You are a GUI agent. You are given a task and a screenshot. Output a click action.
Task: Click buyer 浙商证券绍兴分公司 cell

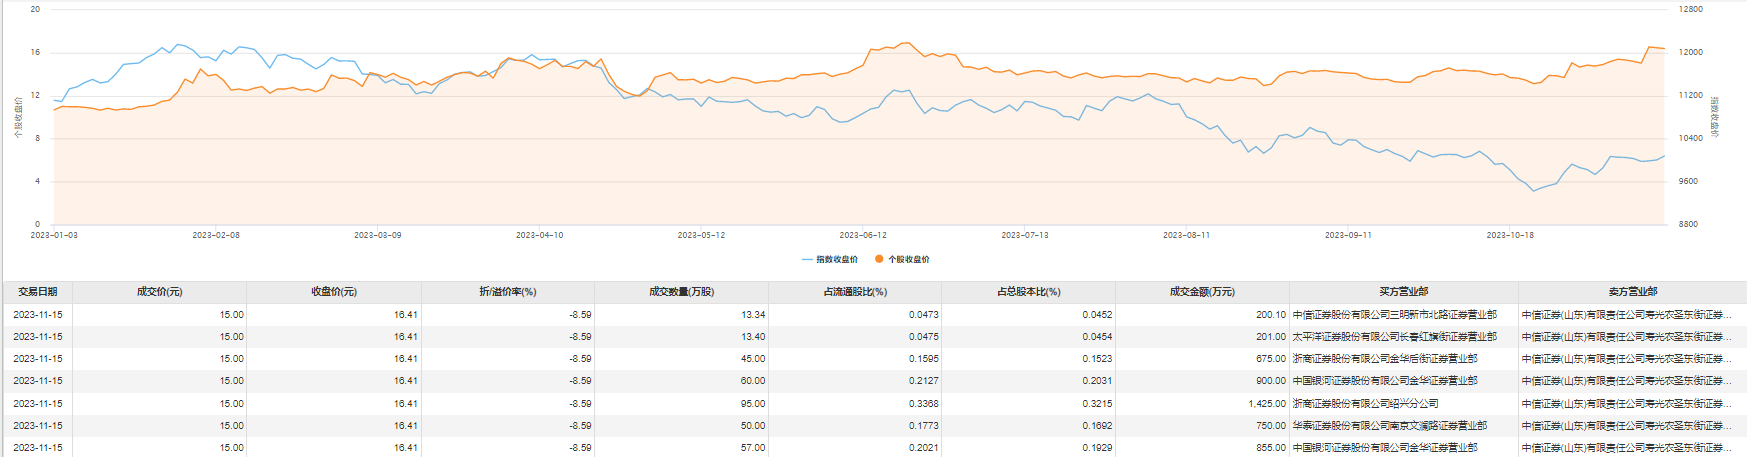pyautogui.click(x=1365, y=404)
